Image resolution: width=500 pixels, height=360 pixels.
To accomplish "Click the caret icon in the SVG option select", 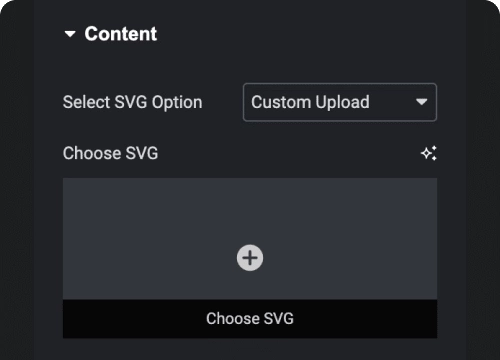I will coord(422,102).
